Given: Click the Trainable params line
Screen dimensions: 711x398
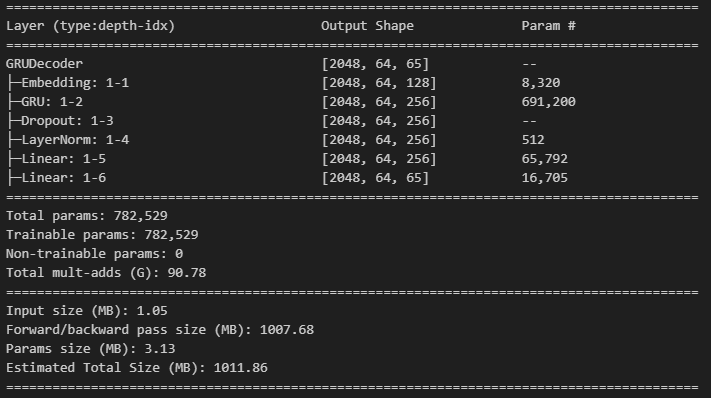Looking at the screenshot, I should coord(102,234).
